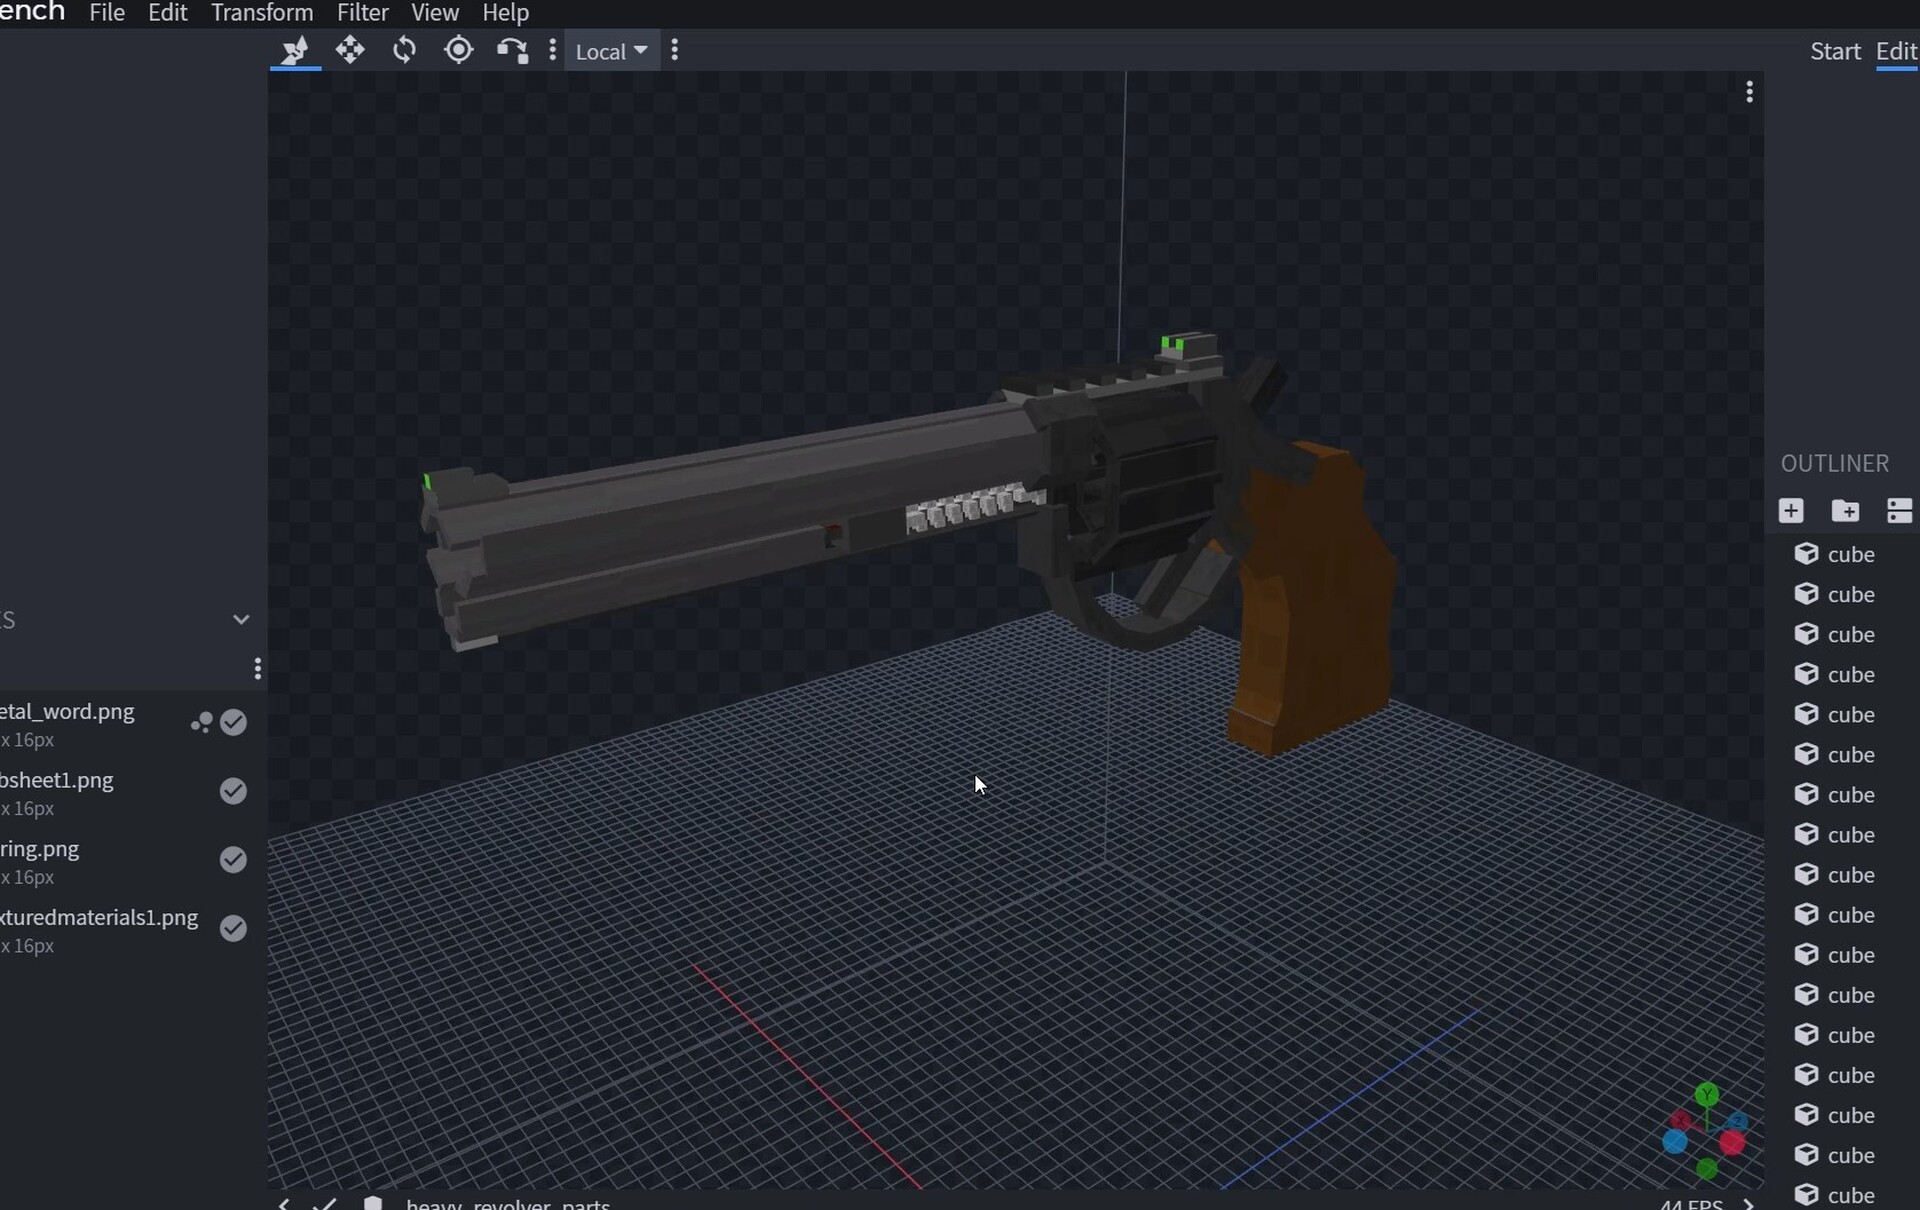Toggle the checkmark on bsheet1.png texture

(x=233, y=791)
